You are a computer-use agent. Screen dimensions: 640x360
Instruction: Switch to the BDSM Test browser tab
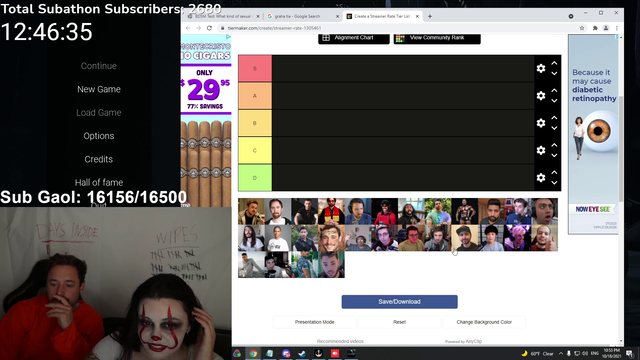pyautogui.click(x=223, y=16)
